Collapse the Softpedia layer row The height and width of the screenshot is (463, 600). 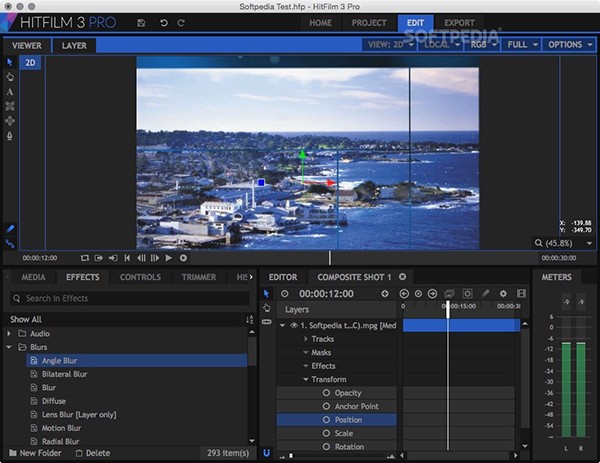click(282, 326)
